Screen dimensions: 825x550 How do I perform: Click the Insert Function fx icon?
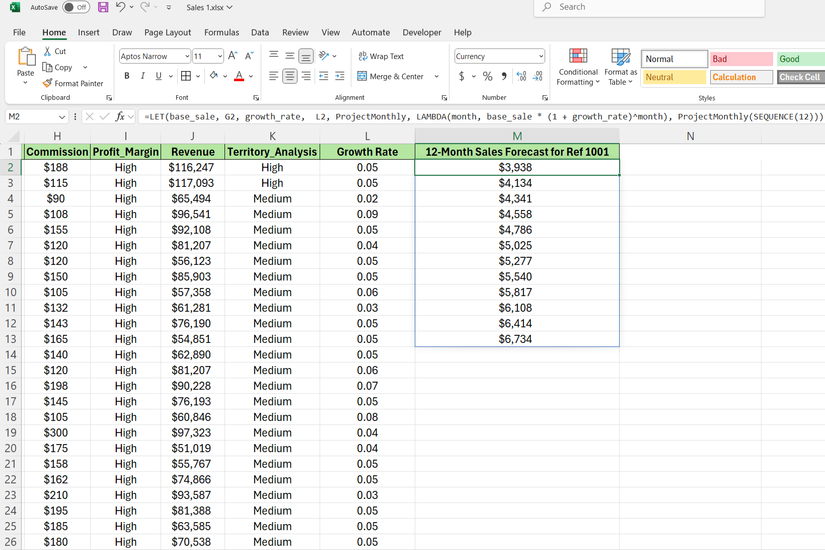click(x=120, y=117)
